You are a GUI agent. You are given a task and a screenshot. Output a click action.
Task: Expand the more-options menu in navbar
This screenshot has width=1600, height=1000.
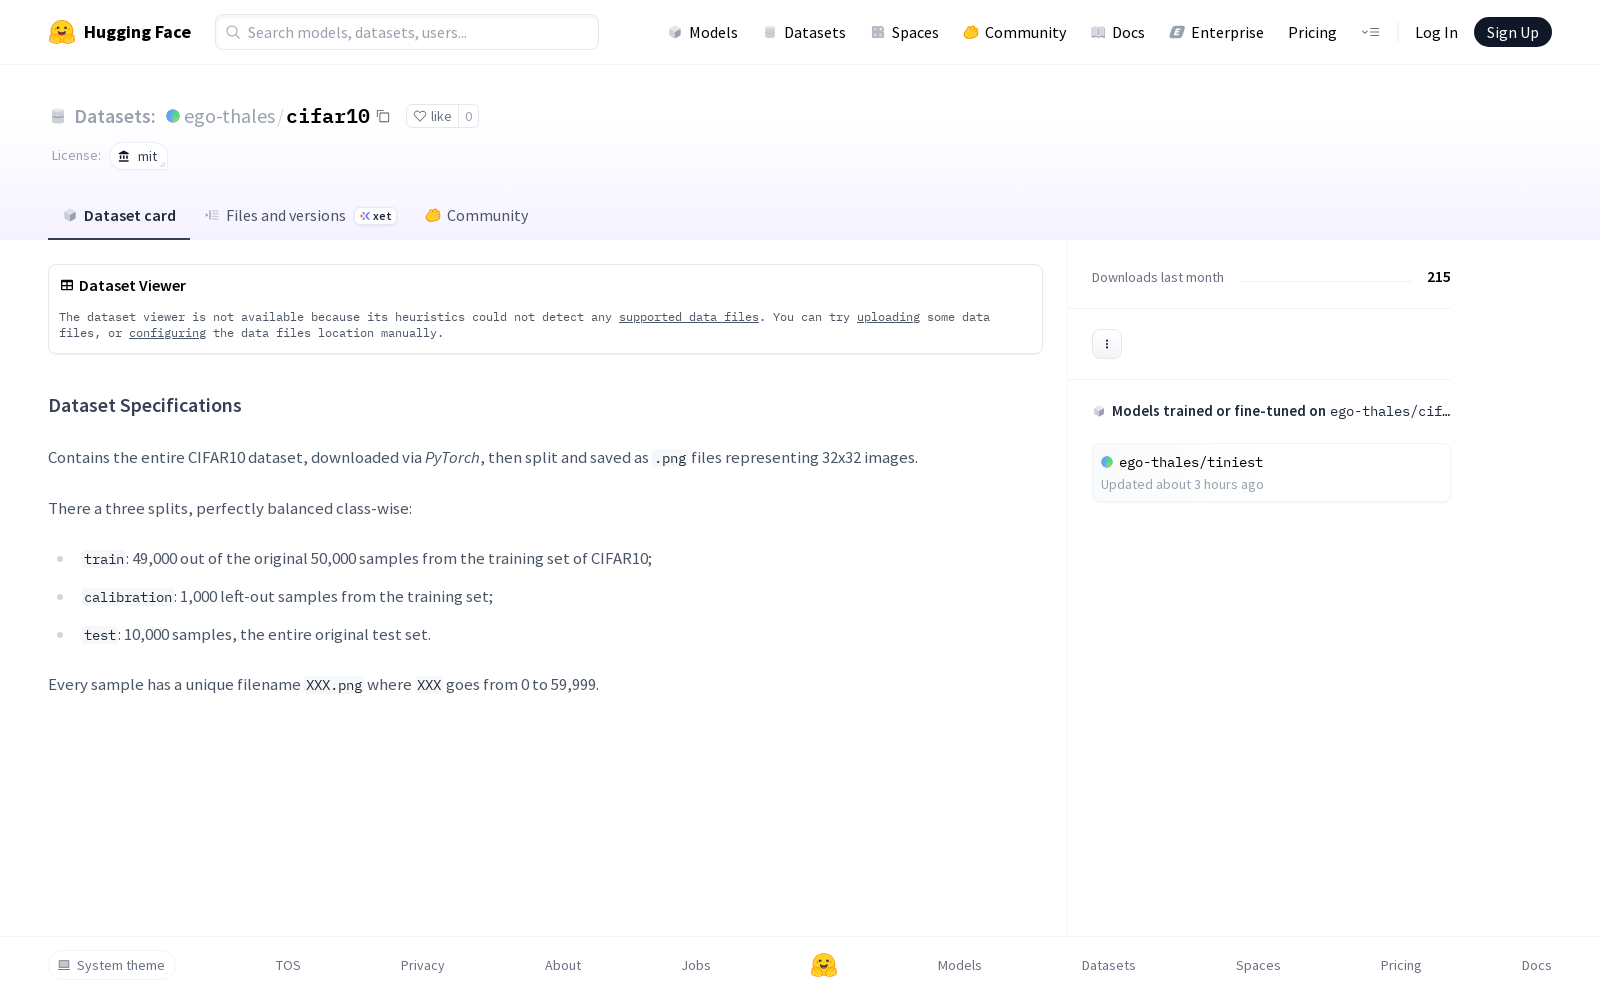tap(1370, 32)
